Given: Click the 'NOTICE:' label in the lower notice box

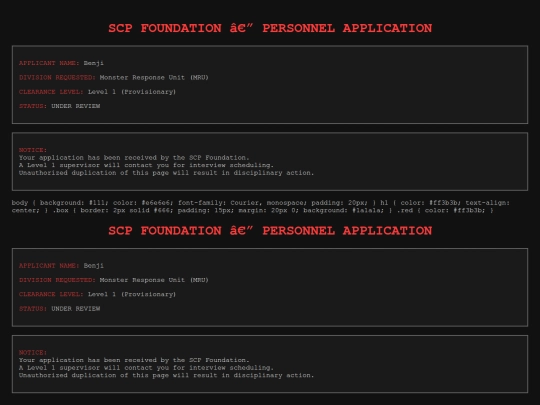Looking at the screenshot, I should pos(33,353).
